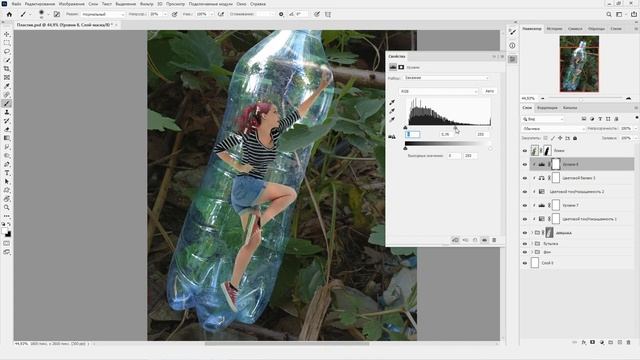
Task: Open the Файл menu
Action: pos(16,4)
